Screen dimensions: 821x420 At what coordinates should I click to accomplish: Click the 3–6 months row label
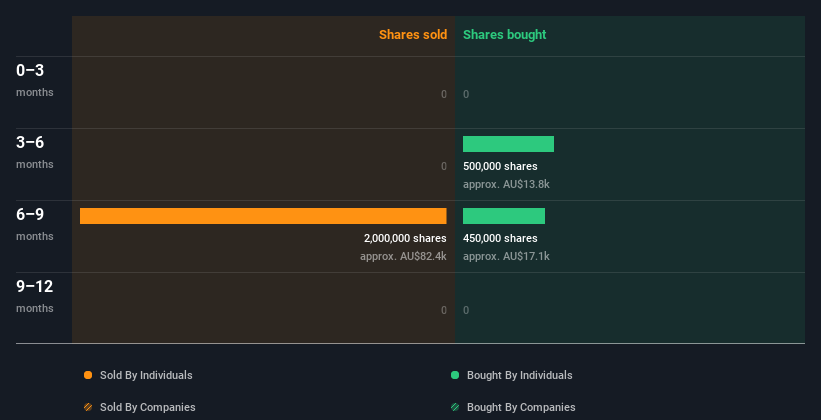tap(35, 152)
